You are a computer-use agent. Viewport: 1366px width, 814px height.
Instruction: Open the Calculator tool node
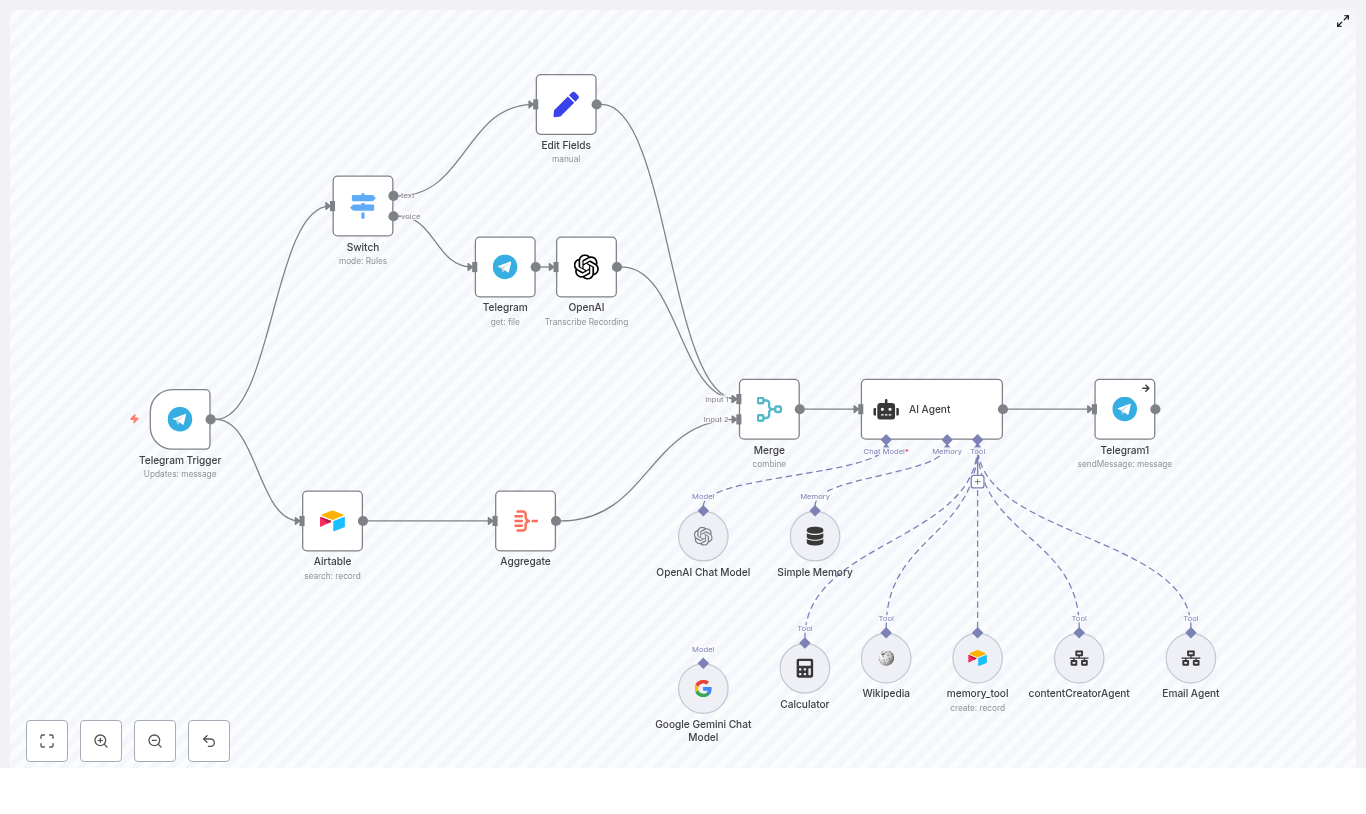click(804, 667)
